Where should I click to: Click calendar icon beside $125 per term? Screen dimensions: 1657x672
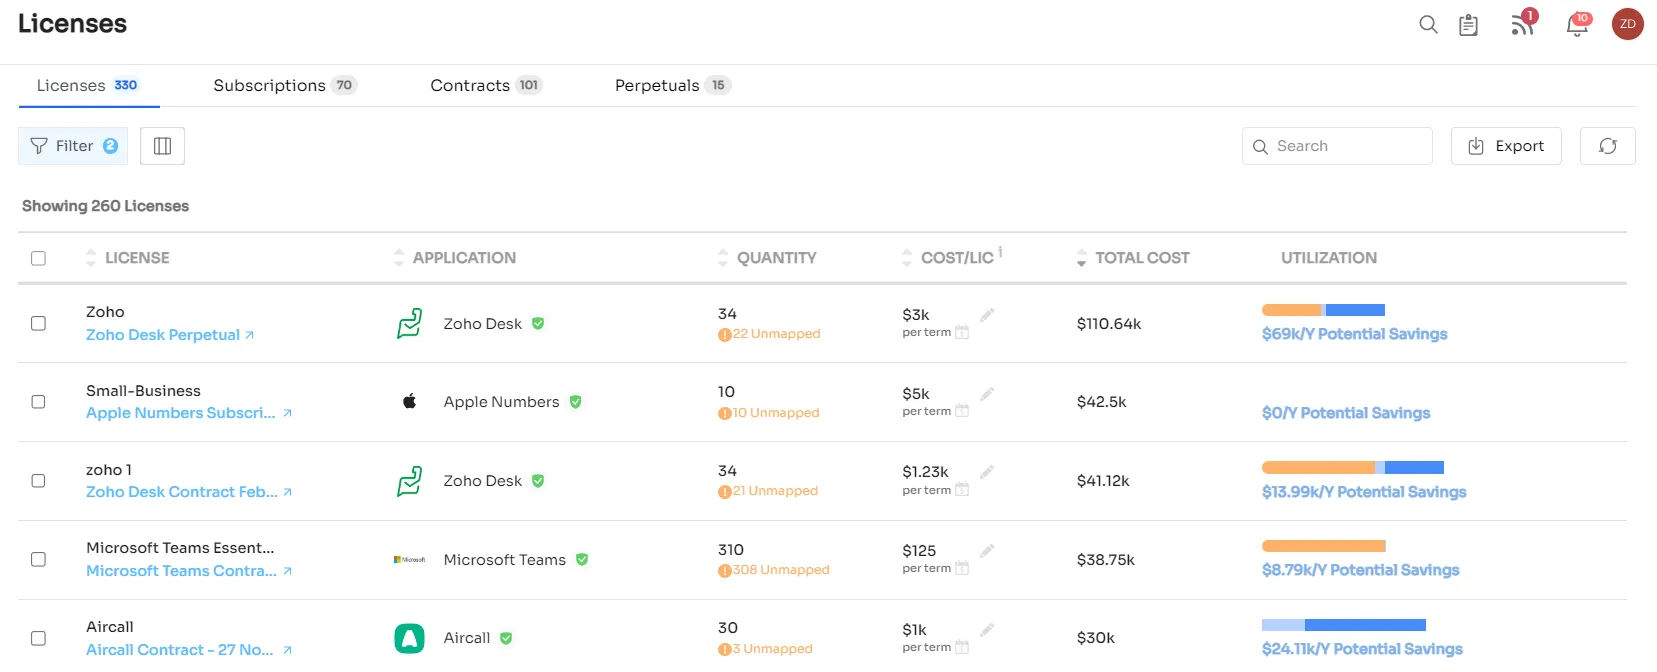(x=962, y=568)
